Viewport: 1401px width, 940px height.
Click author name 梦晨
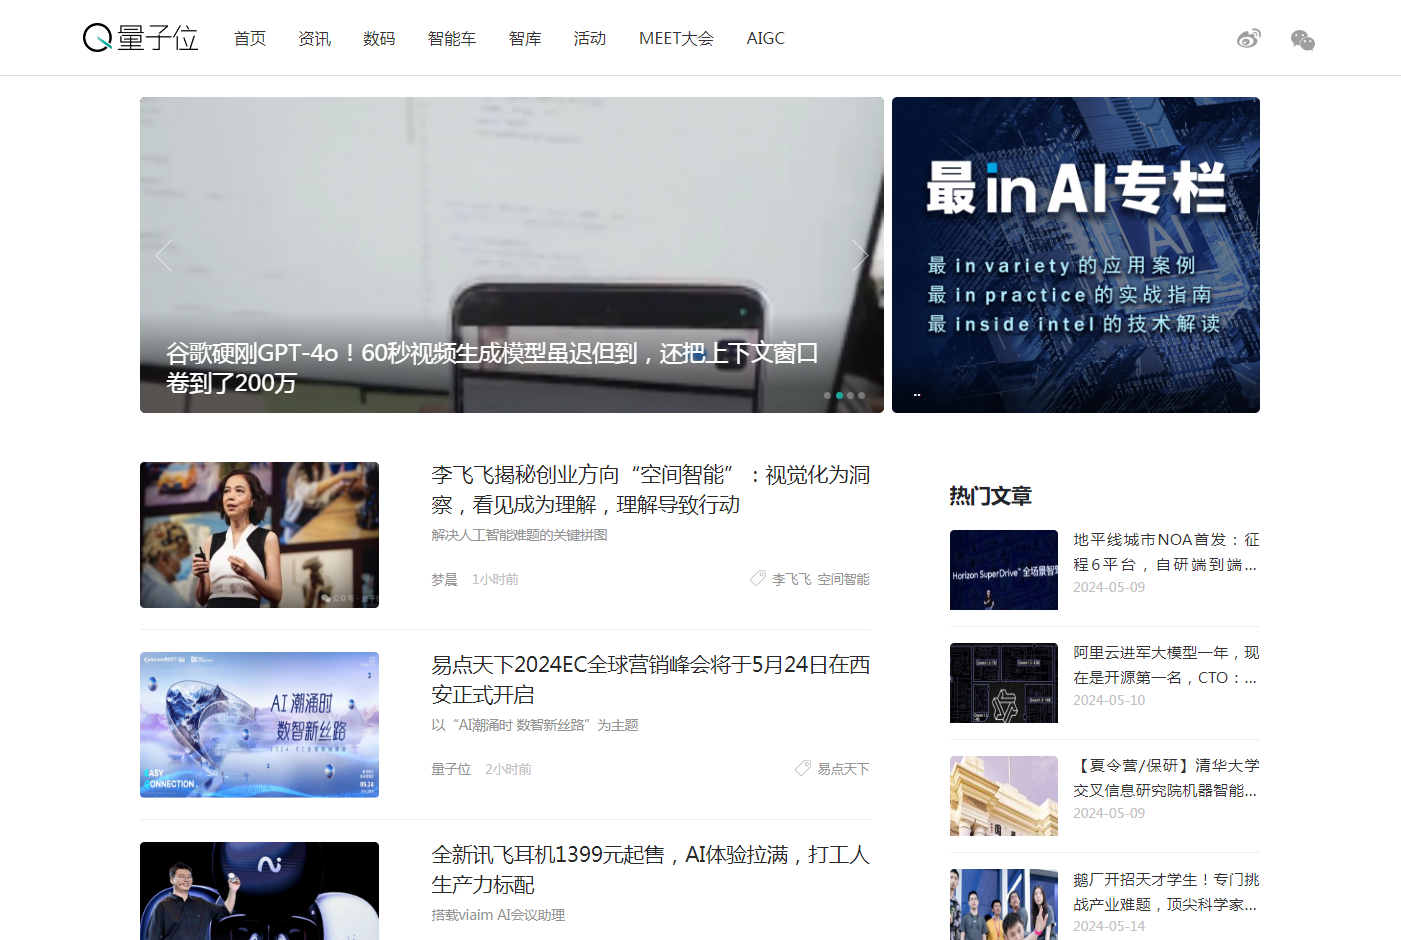pyautogui.click(x=444, y=579)
